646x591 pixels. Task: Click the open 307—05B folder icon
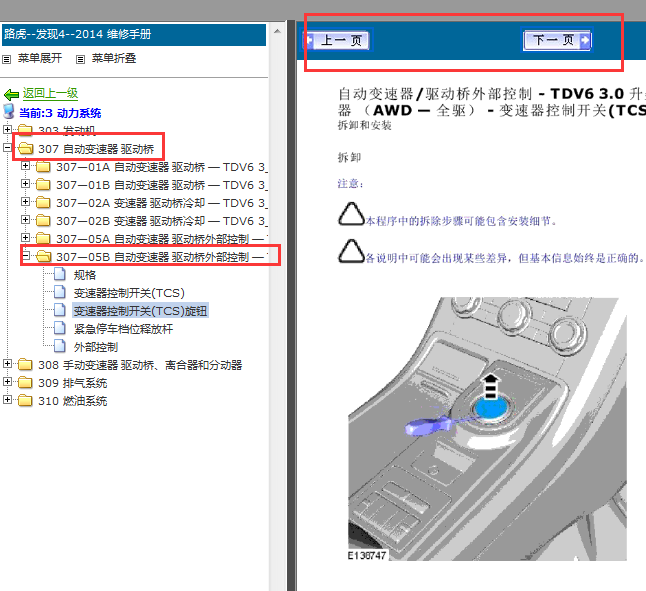[43, 257]
